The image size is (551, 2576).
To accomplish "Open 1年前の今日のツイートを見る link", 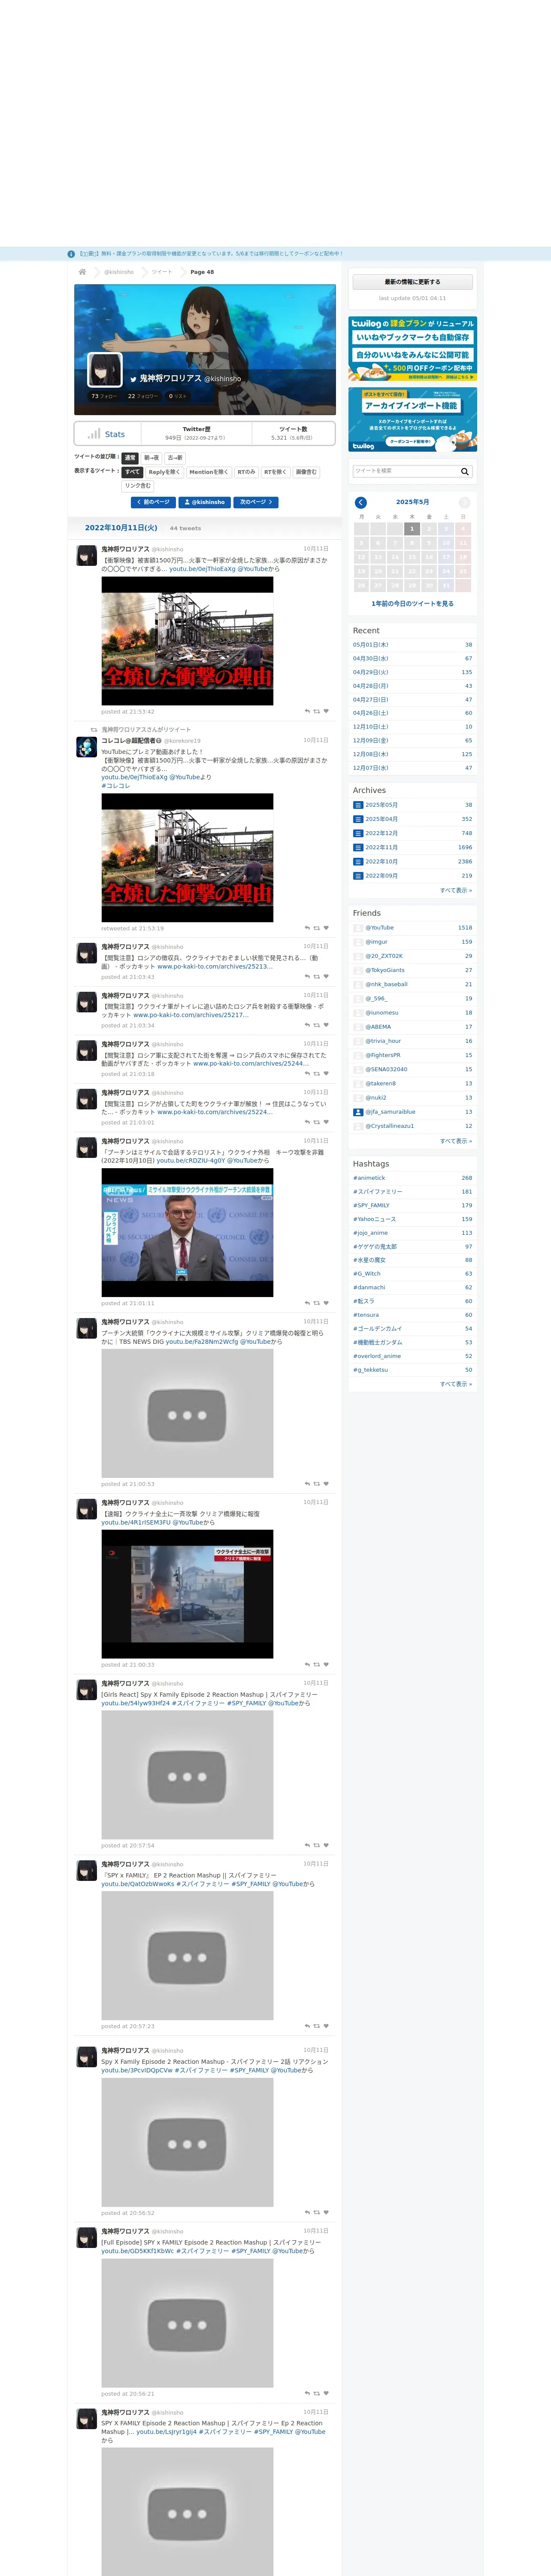I will point(412,604).
